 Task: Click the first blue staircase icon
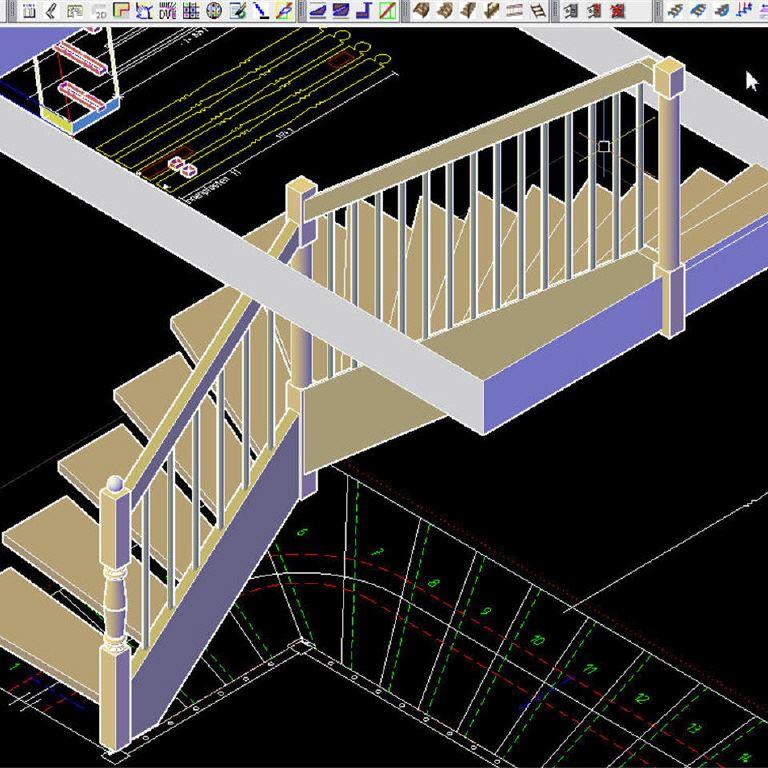pyautogui.click(x=675, y=11)
